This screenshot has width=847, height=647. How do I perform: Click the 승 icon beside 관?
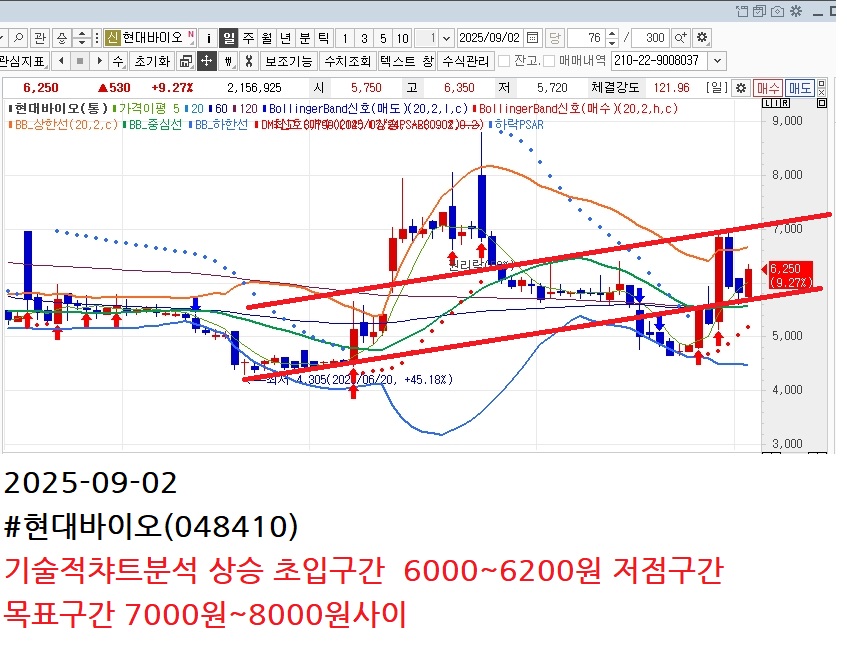click(x=62, y=38)
